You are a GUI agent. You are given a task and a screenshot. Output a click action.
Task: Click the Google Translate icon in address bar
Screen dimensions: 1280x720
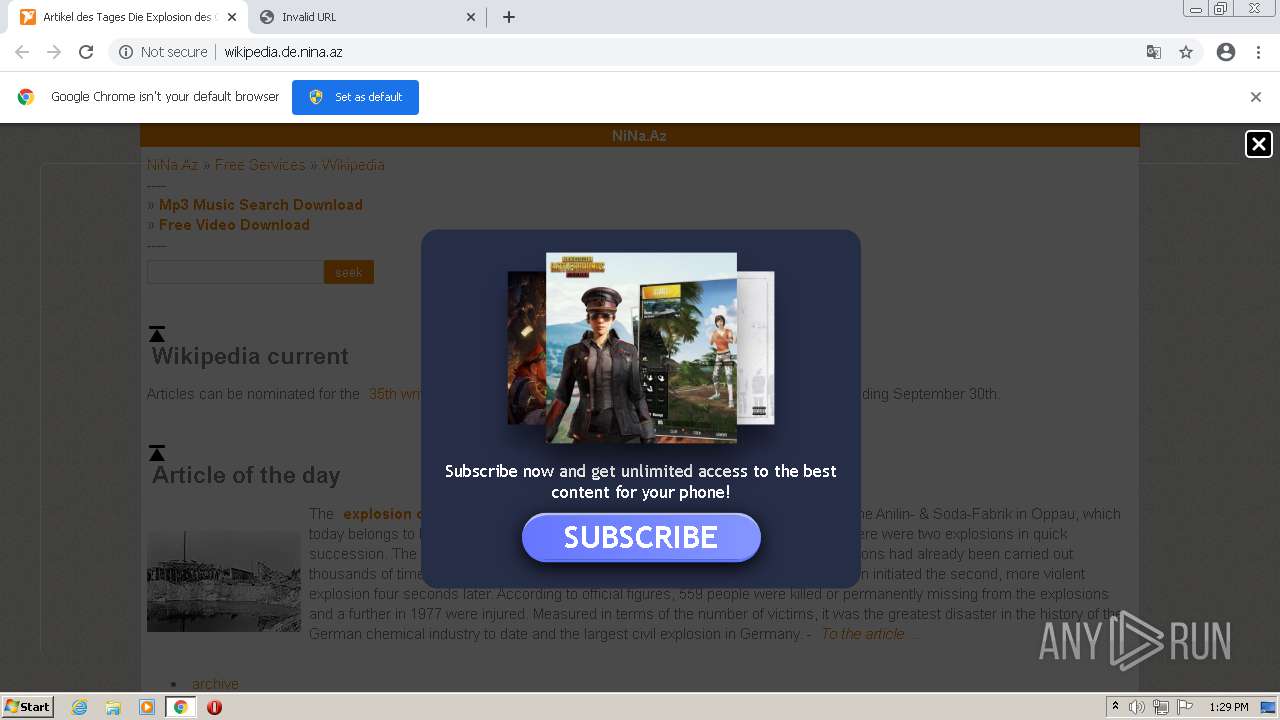pyautogui.click(x=1153, y=52)
